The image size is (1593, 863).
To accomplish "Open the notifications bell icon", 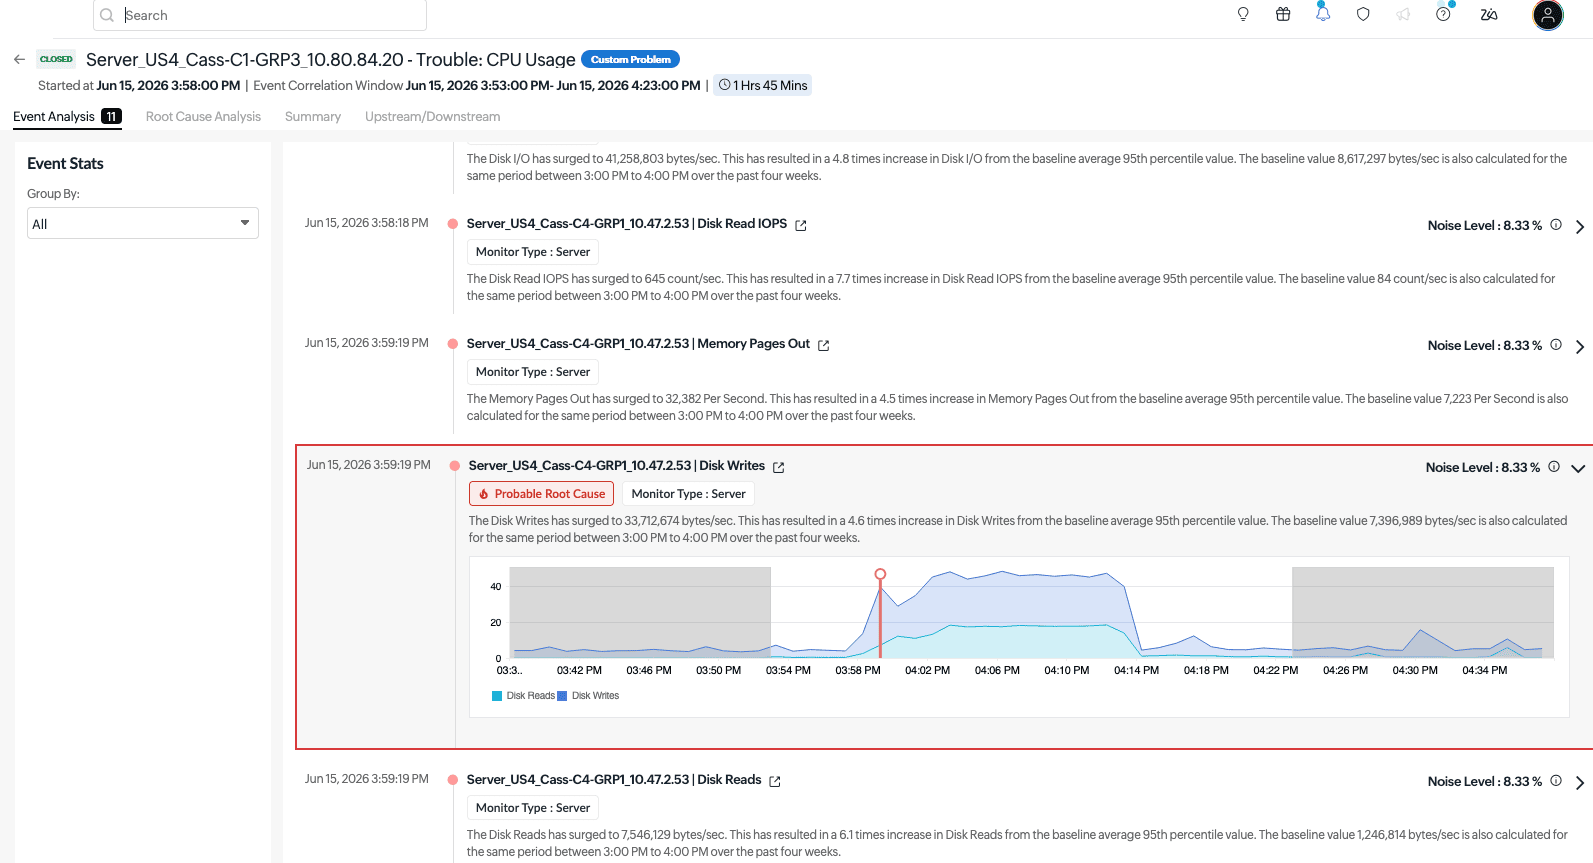I will click(1323, 14).
